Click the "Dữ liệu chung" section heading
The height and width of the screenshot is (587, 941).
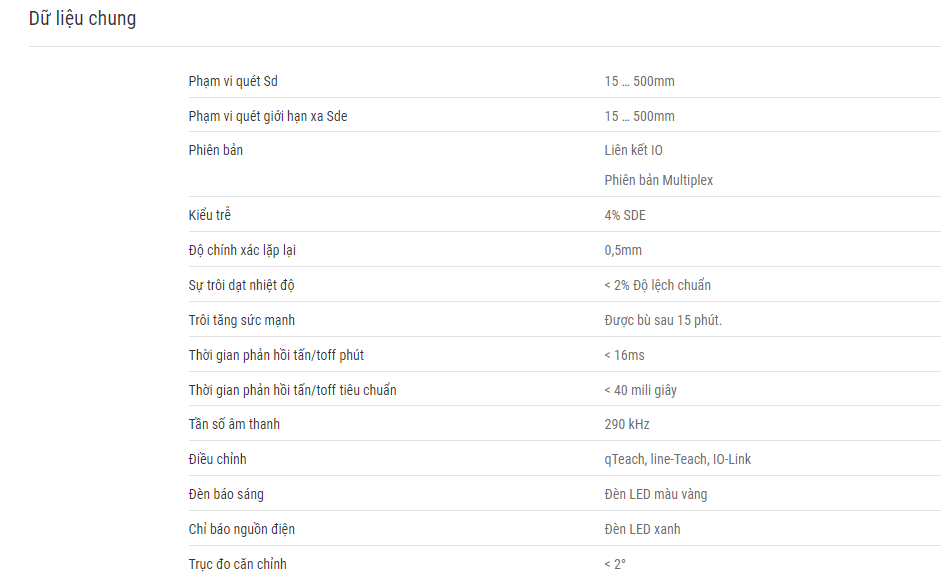(x=82, y=19)
